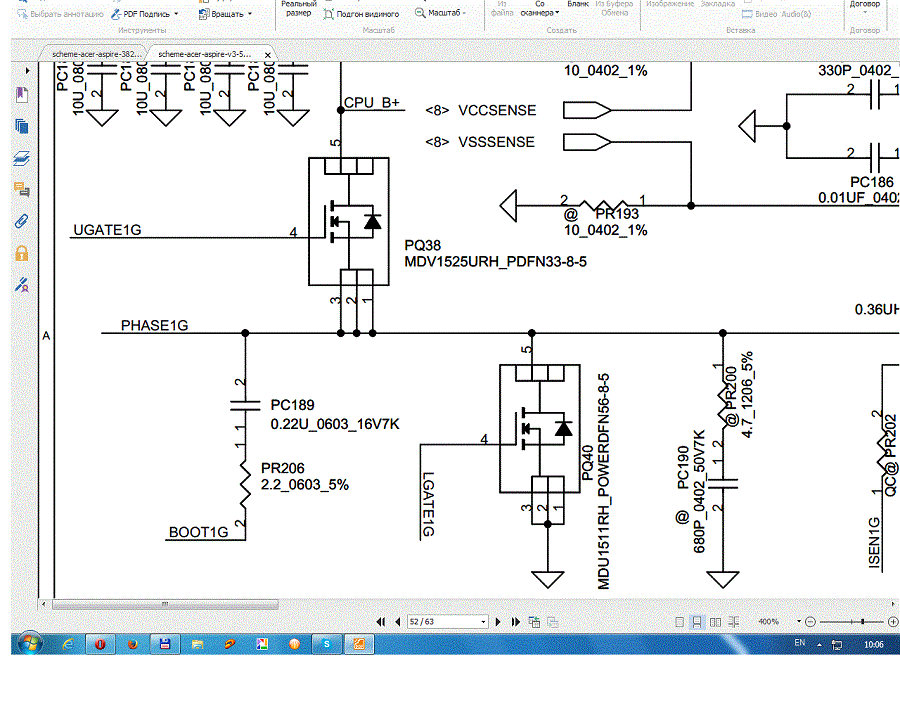This screenshot has height=720, width=900.
Task: Switch to scheme-acer-aspire-382 tab
Action: 95,53
